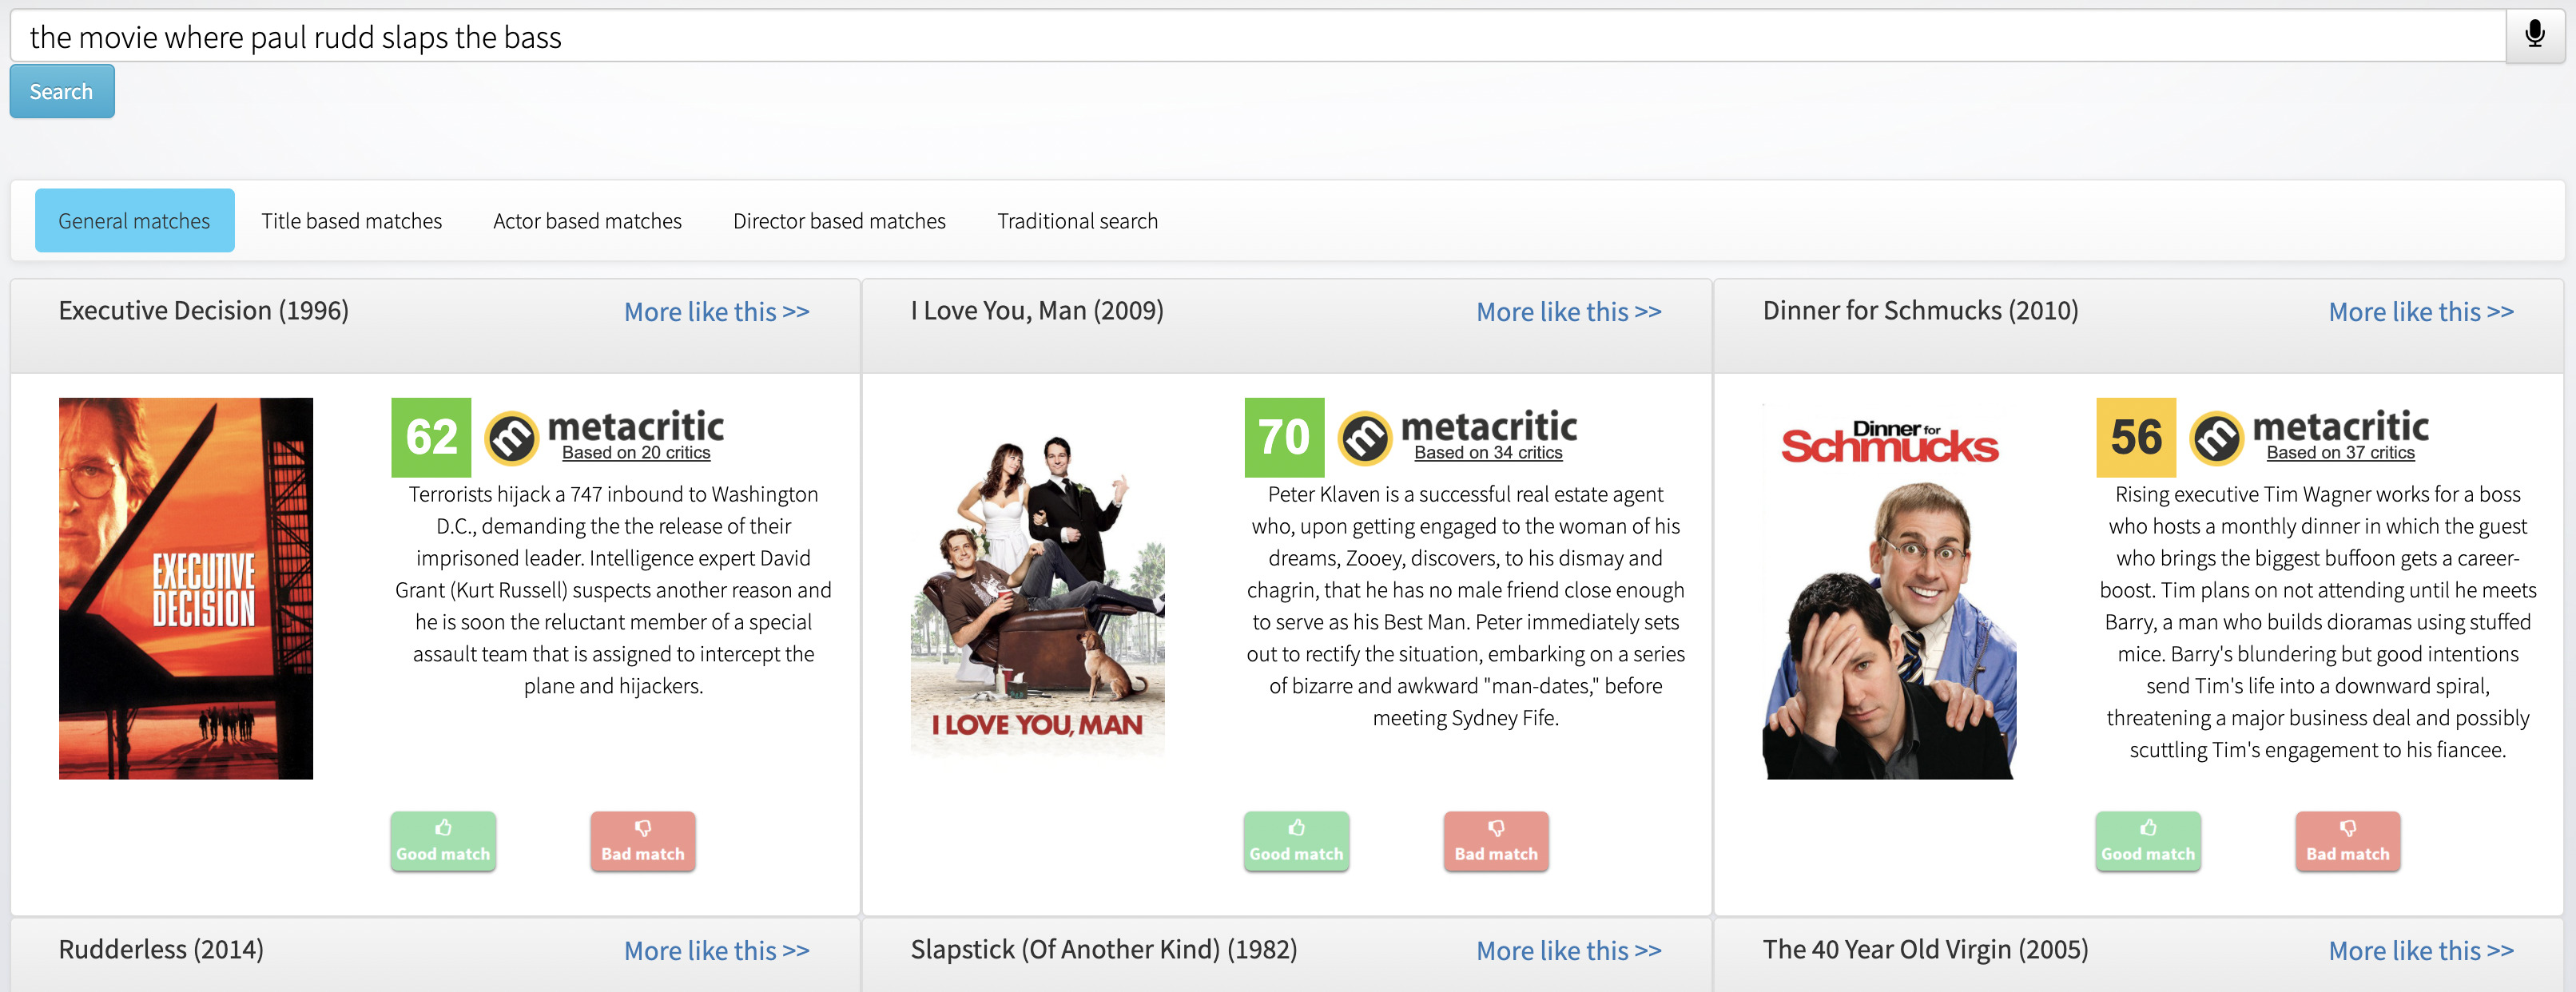Screen dimensions: 2576x992
Task: Open More like this for Executive Decision
Action: [x=716, y=312]
